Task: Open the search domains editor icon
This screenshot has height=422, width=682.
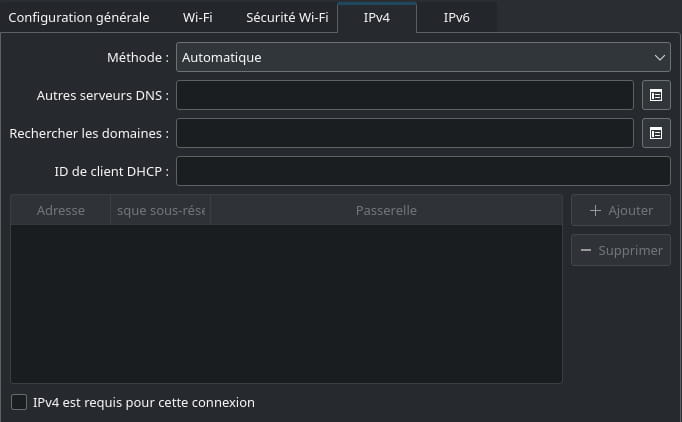Action: click(656, 133)
